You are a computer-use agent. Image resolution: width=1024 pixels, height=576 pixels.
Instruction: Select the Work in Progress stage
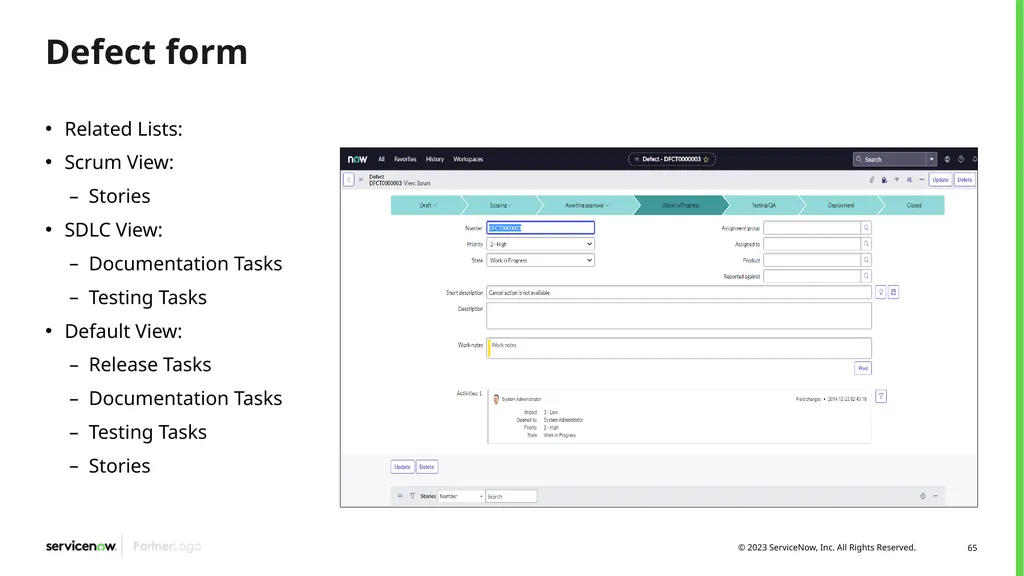coord(680,205)
